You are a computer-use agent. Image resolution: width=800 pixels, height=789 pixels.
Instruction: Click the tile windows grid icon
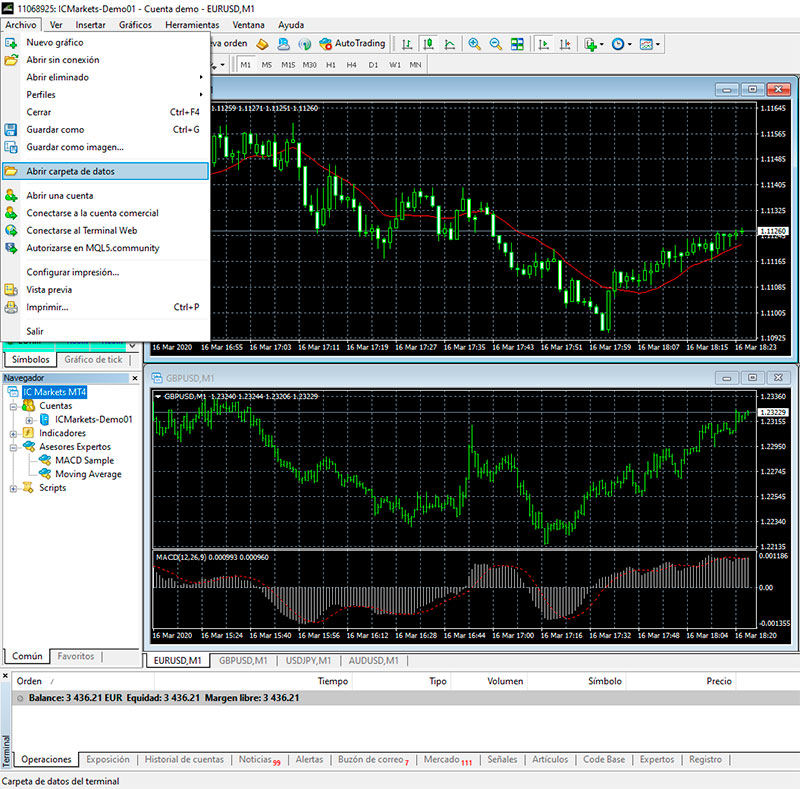tap(517, 44)
